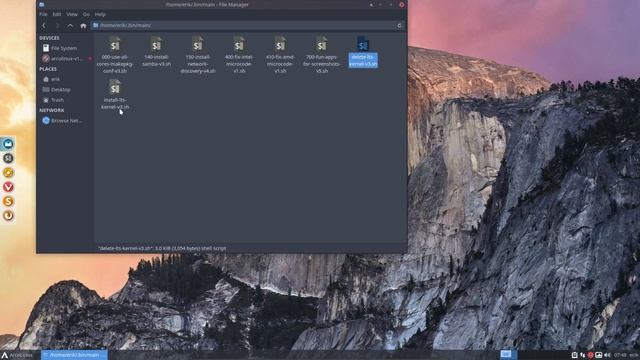This screenshot has height=360, width=640.
Task: Switch workspaces via the panel pager
Action: tap(508, 355)
